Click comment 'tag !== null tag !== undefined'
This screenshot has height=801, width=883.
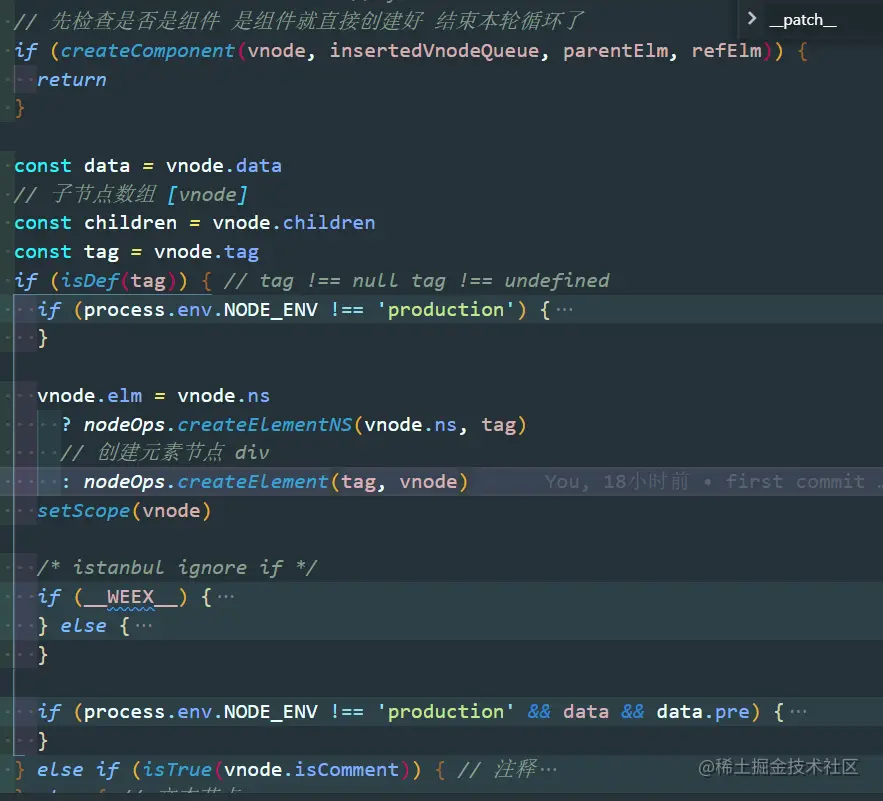pyautogui.click(x=434, y=281)
